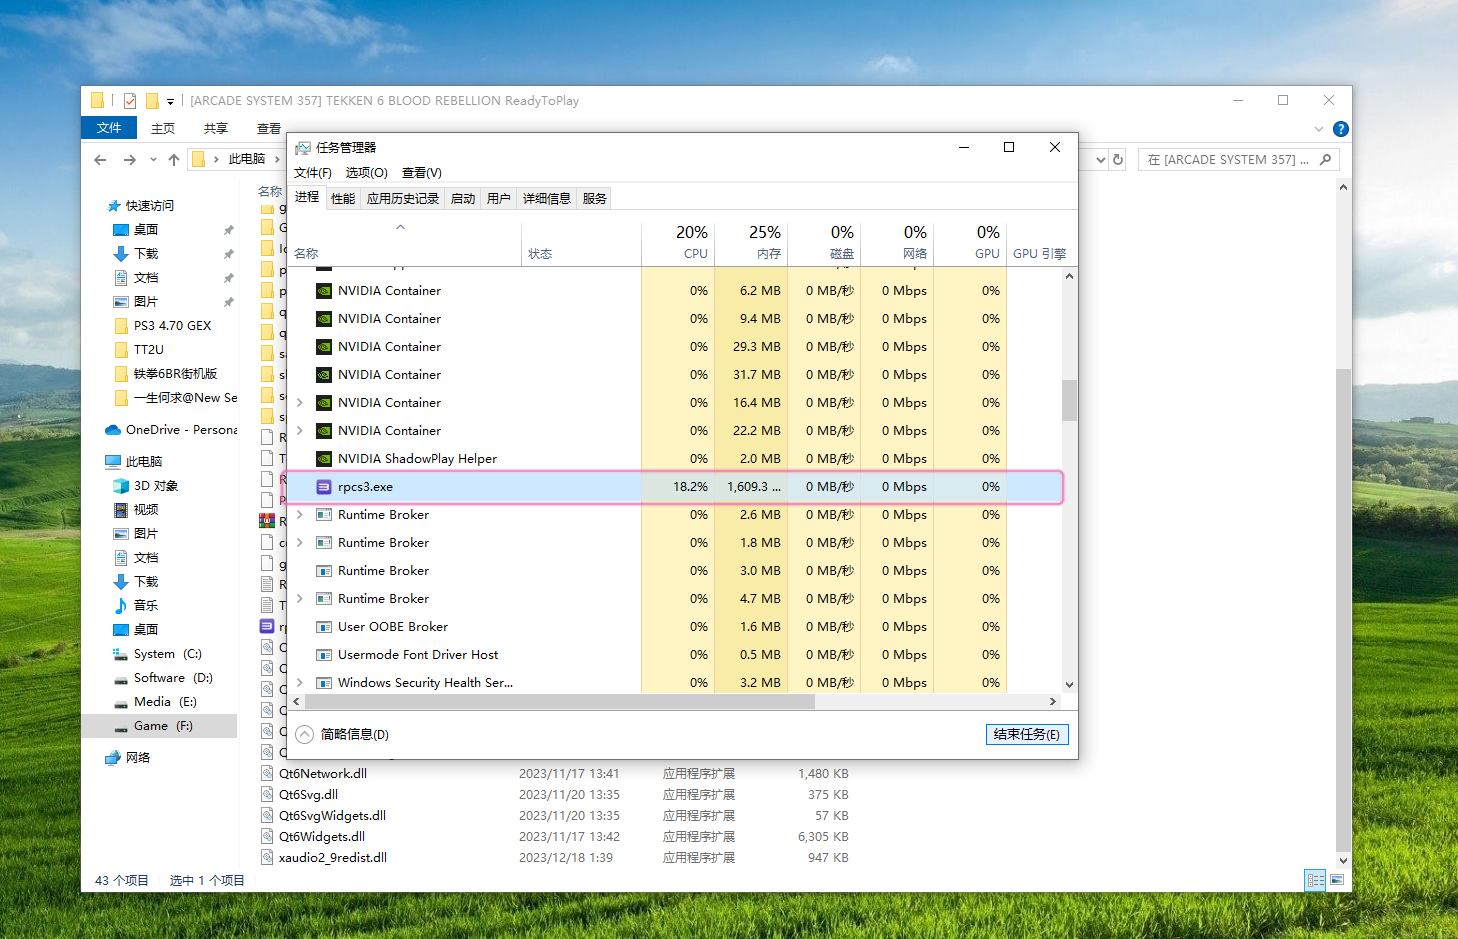Open the address bar history dropdown
Screen dimensions: 1458x939
pyautogui.click(x=1100, y=160)
